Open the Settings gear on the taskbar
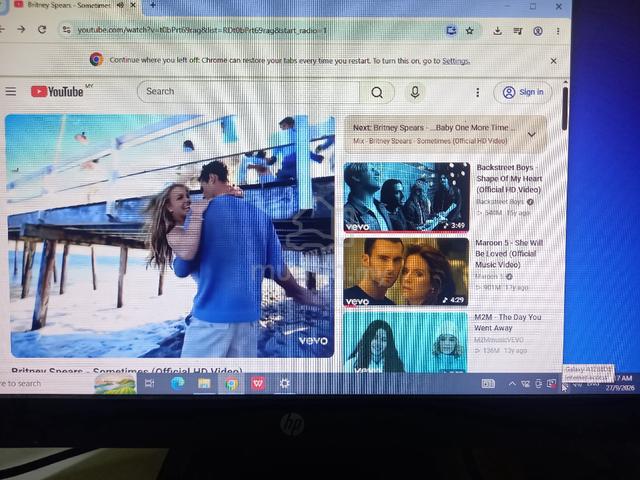The height and width of the screenshot is (480, 640). [x=284, y=383]
